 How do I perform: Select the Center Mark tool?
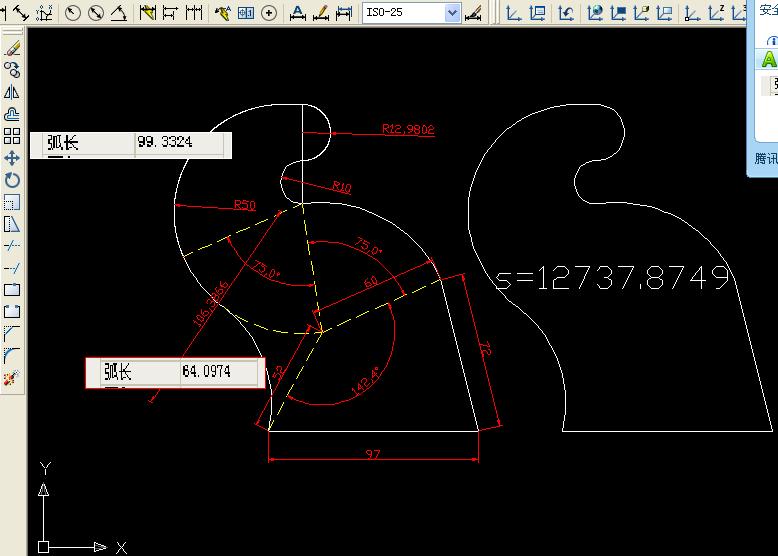(269, 12)
